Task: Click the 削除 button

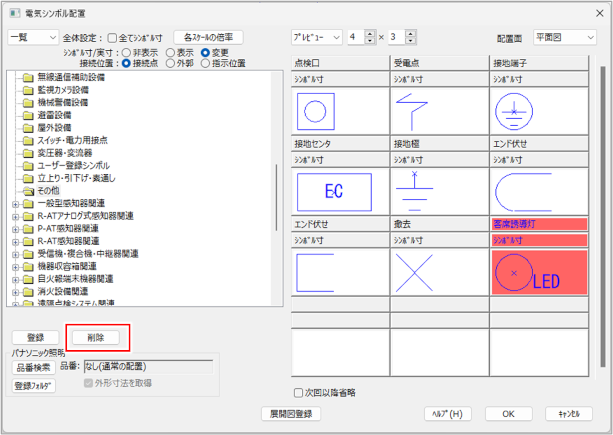Action: click(x=97, y=337)
